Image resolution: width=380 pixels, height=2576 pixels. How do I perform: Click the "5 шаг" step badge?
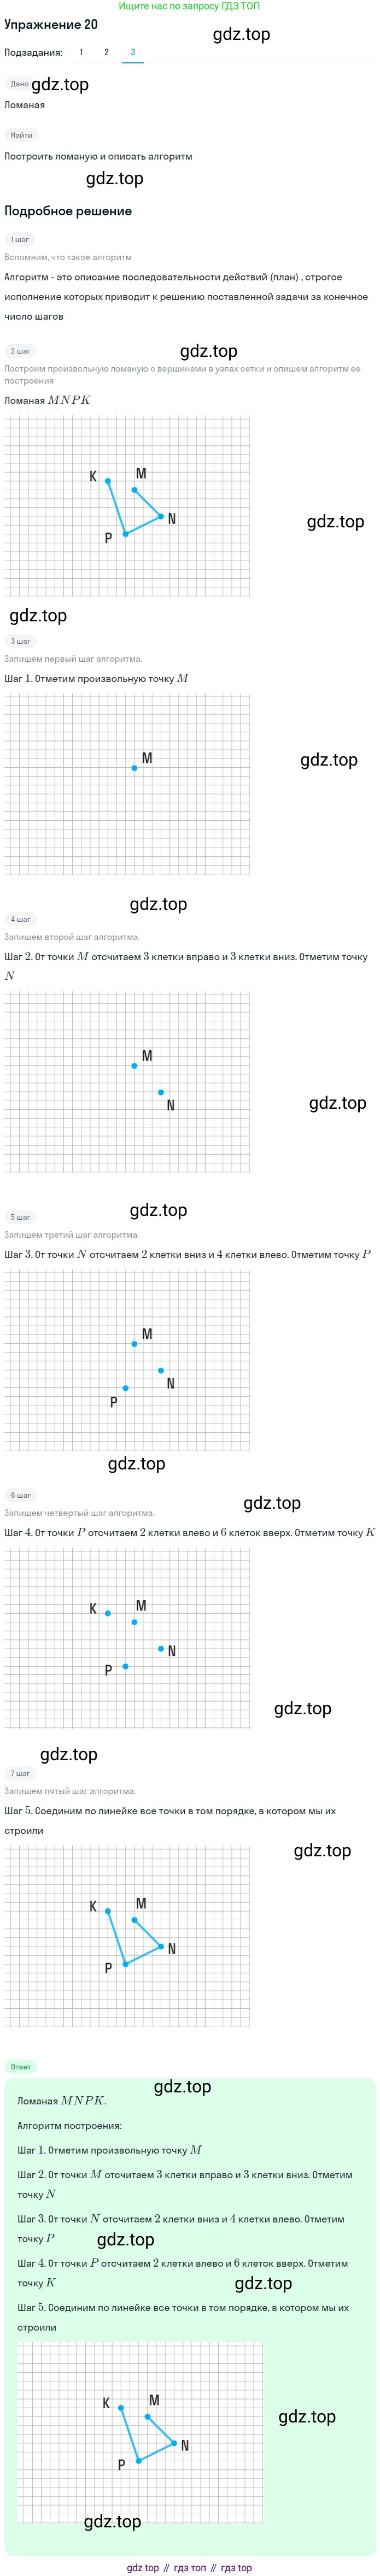tap(20, 1217)
